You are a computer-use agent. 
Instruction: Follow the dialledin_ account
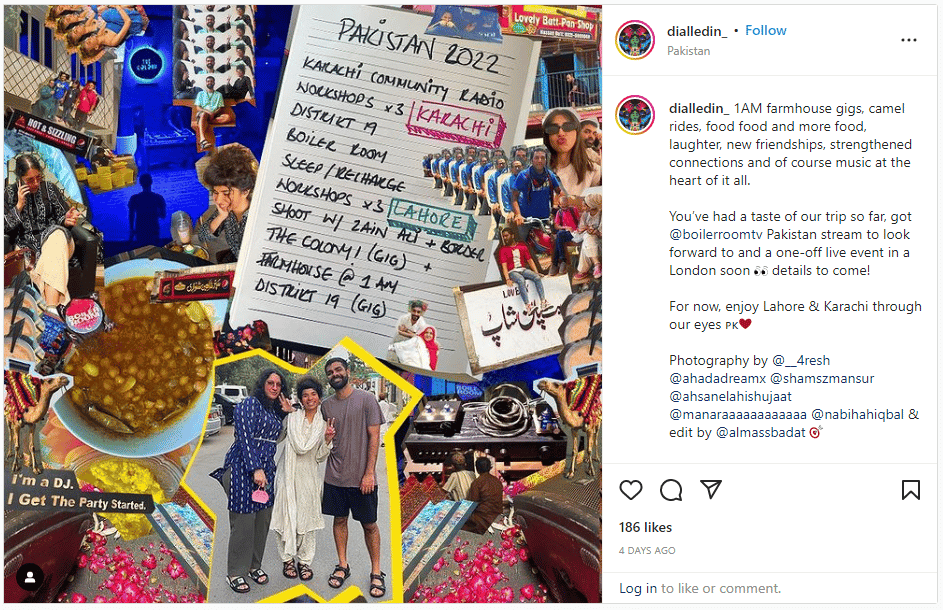[x=766, y=31]
